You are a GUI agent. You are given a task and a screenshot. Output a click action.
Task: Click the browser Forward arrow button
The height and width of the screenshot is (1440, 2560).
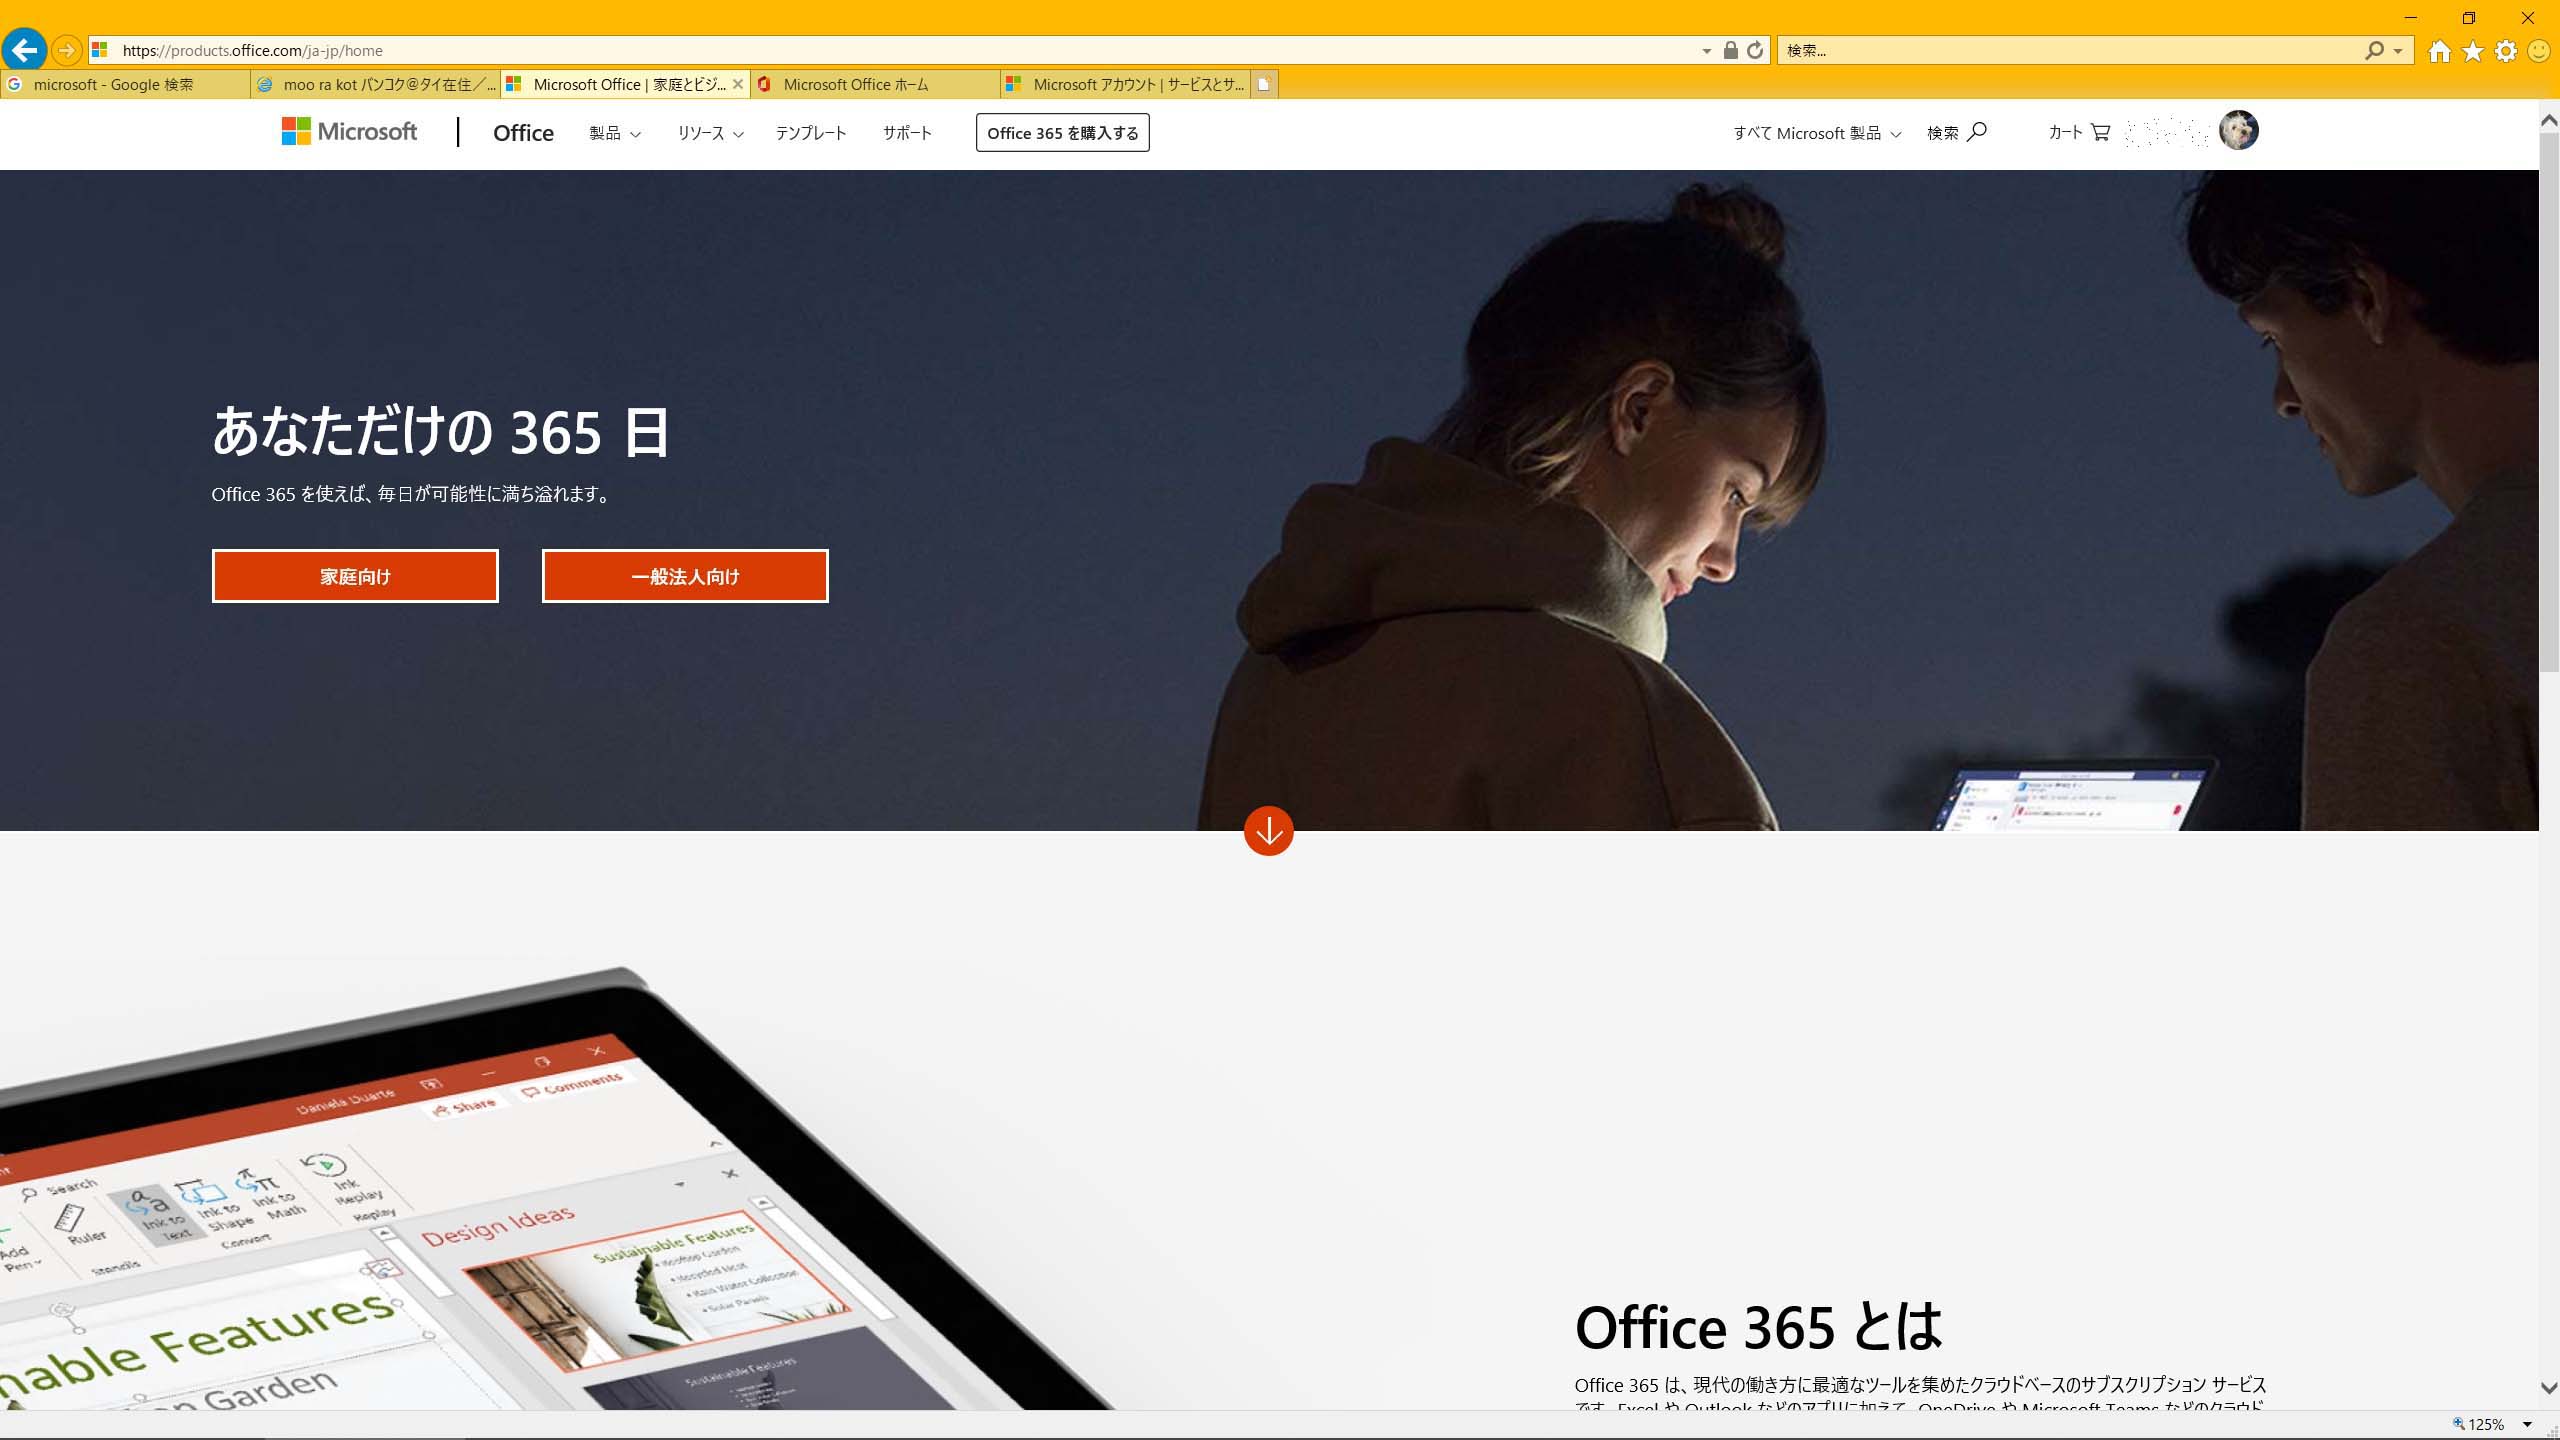[66, 50]
